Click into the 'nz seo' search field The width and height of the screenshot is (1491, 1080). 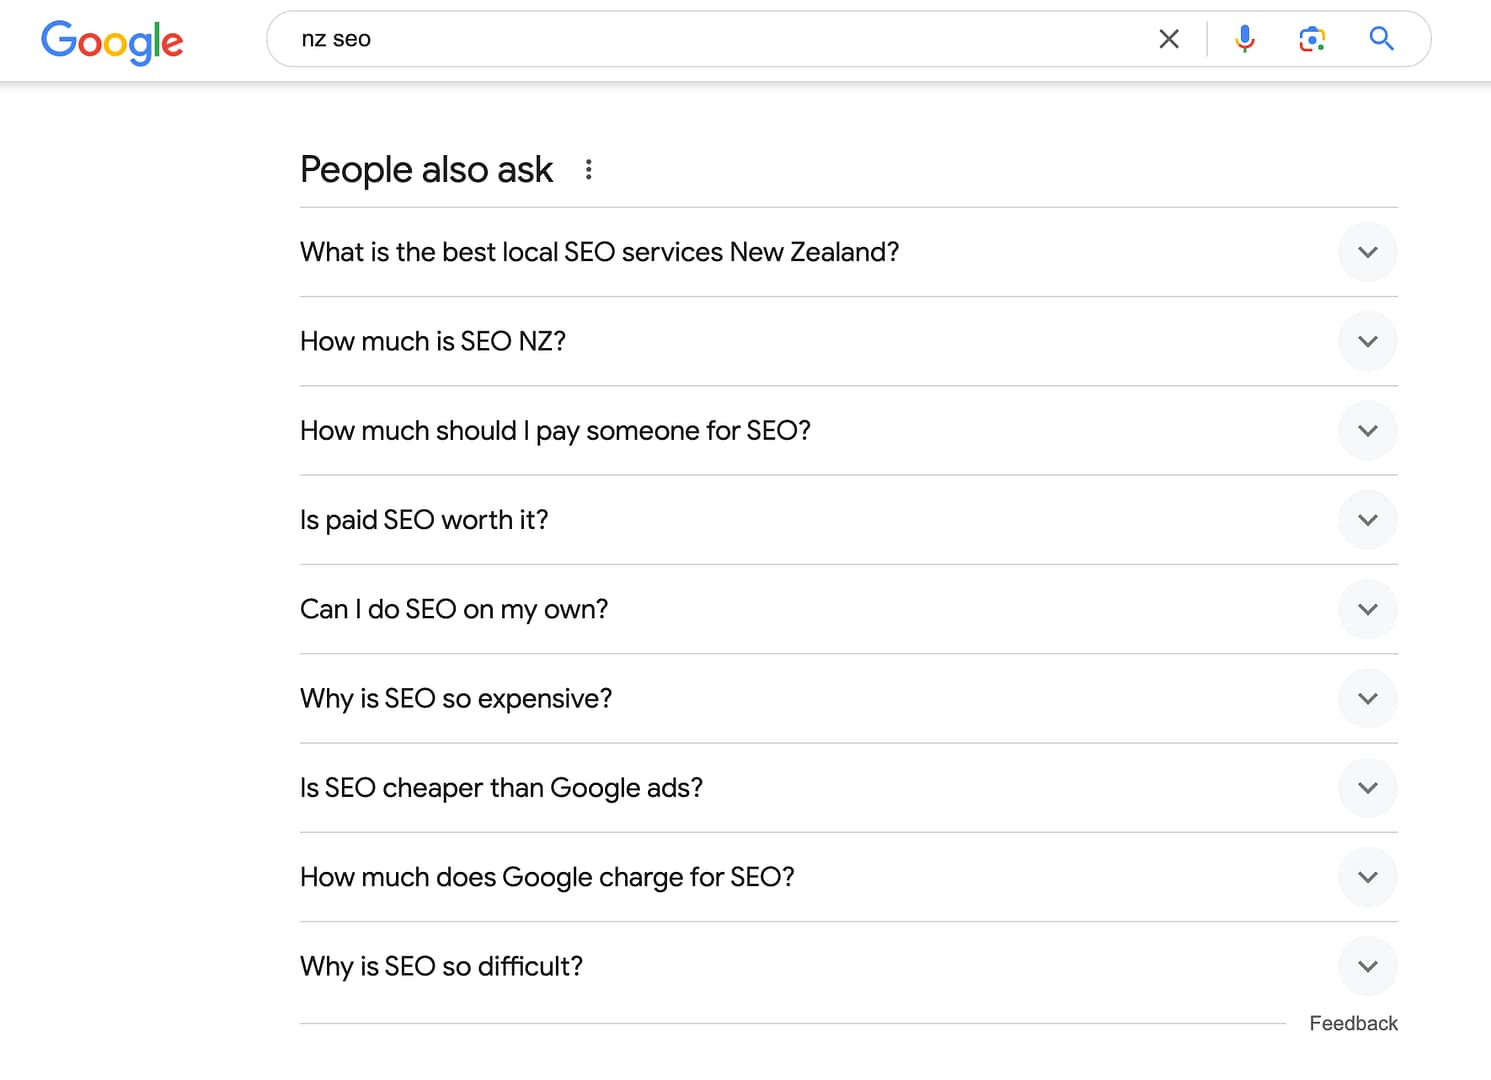700,39
